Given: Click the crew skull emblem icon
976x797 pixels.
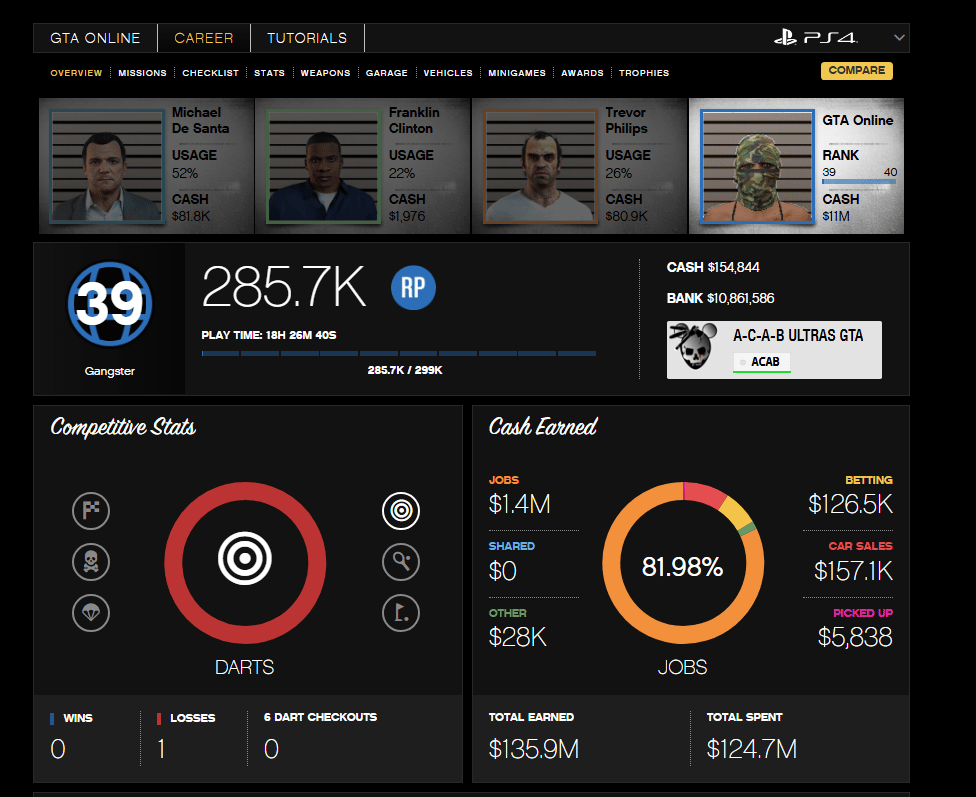Looking at the screenshot, I should coord(693,346).
